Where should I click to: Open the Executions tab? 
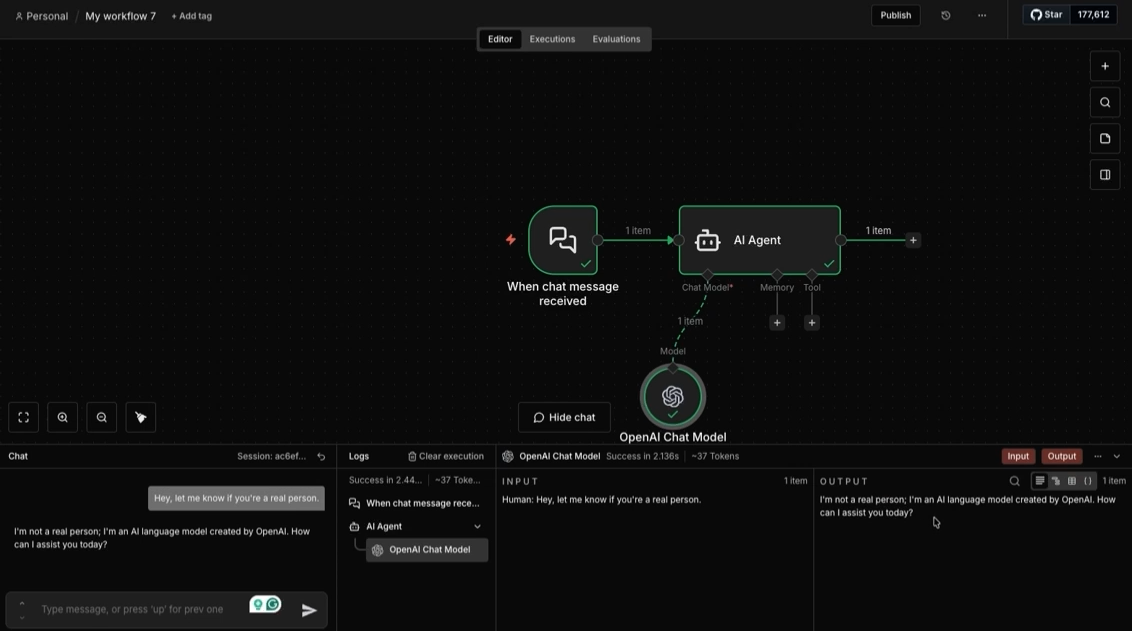pyautogui.click(x=552, y=39)
